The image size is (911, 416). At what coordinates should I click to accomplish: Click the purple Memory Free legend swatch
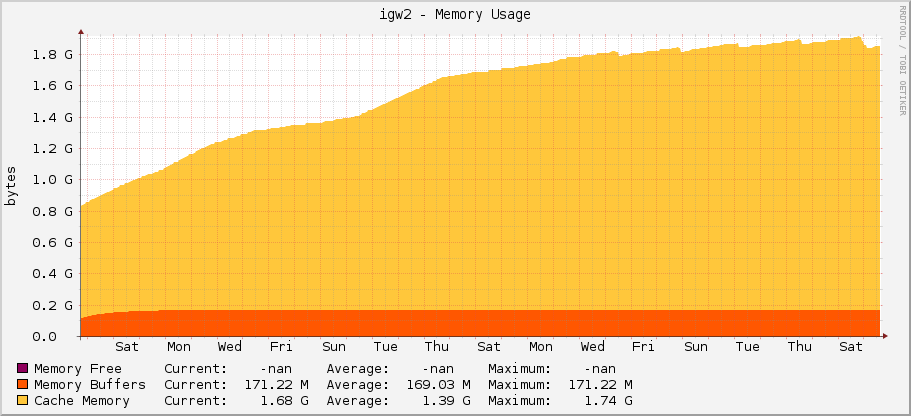[x=23, y=368]
